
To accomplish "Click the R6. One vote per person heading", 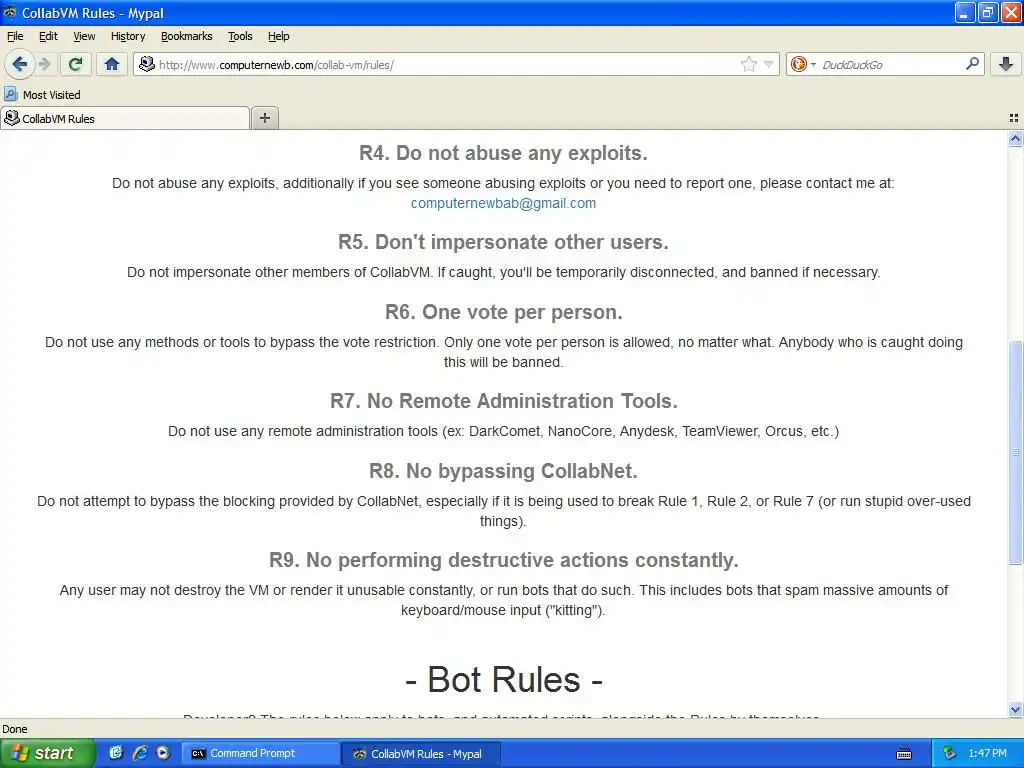I will click(x=504, y=312).
